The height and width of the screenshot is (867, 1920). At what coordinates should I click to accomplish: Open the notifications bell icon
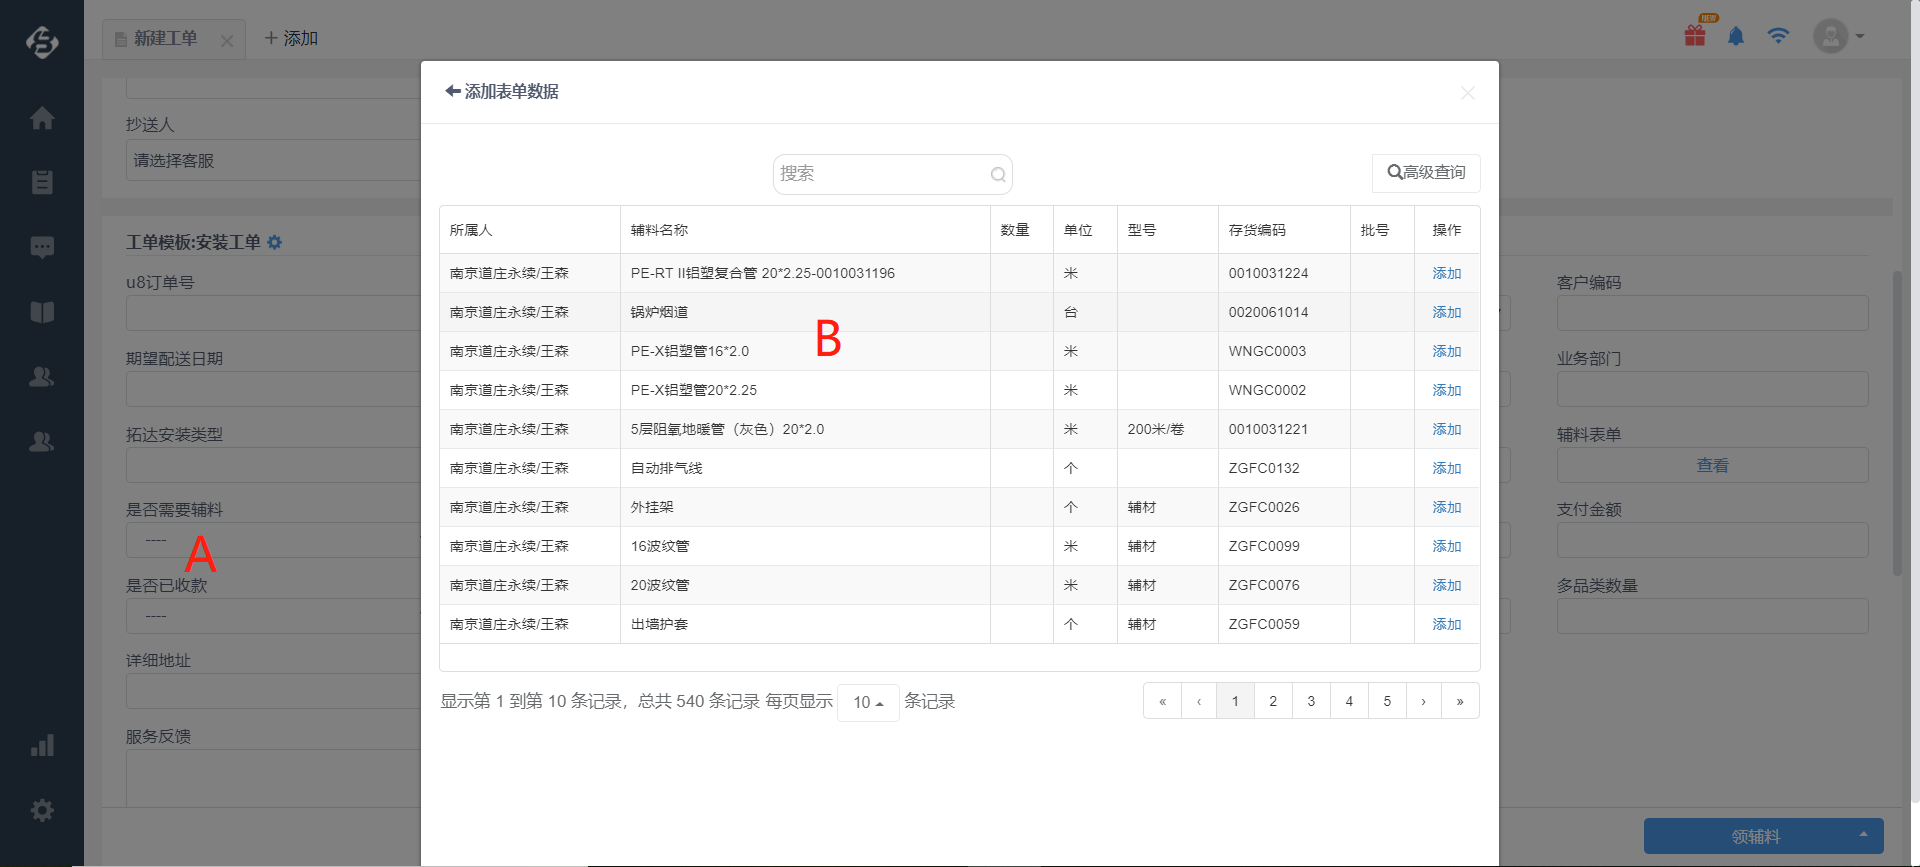(1736, 37)
